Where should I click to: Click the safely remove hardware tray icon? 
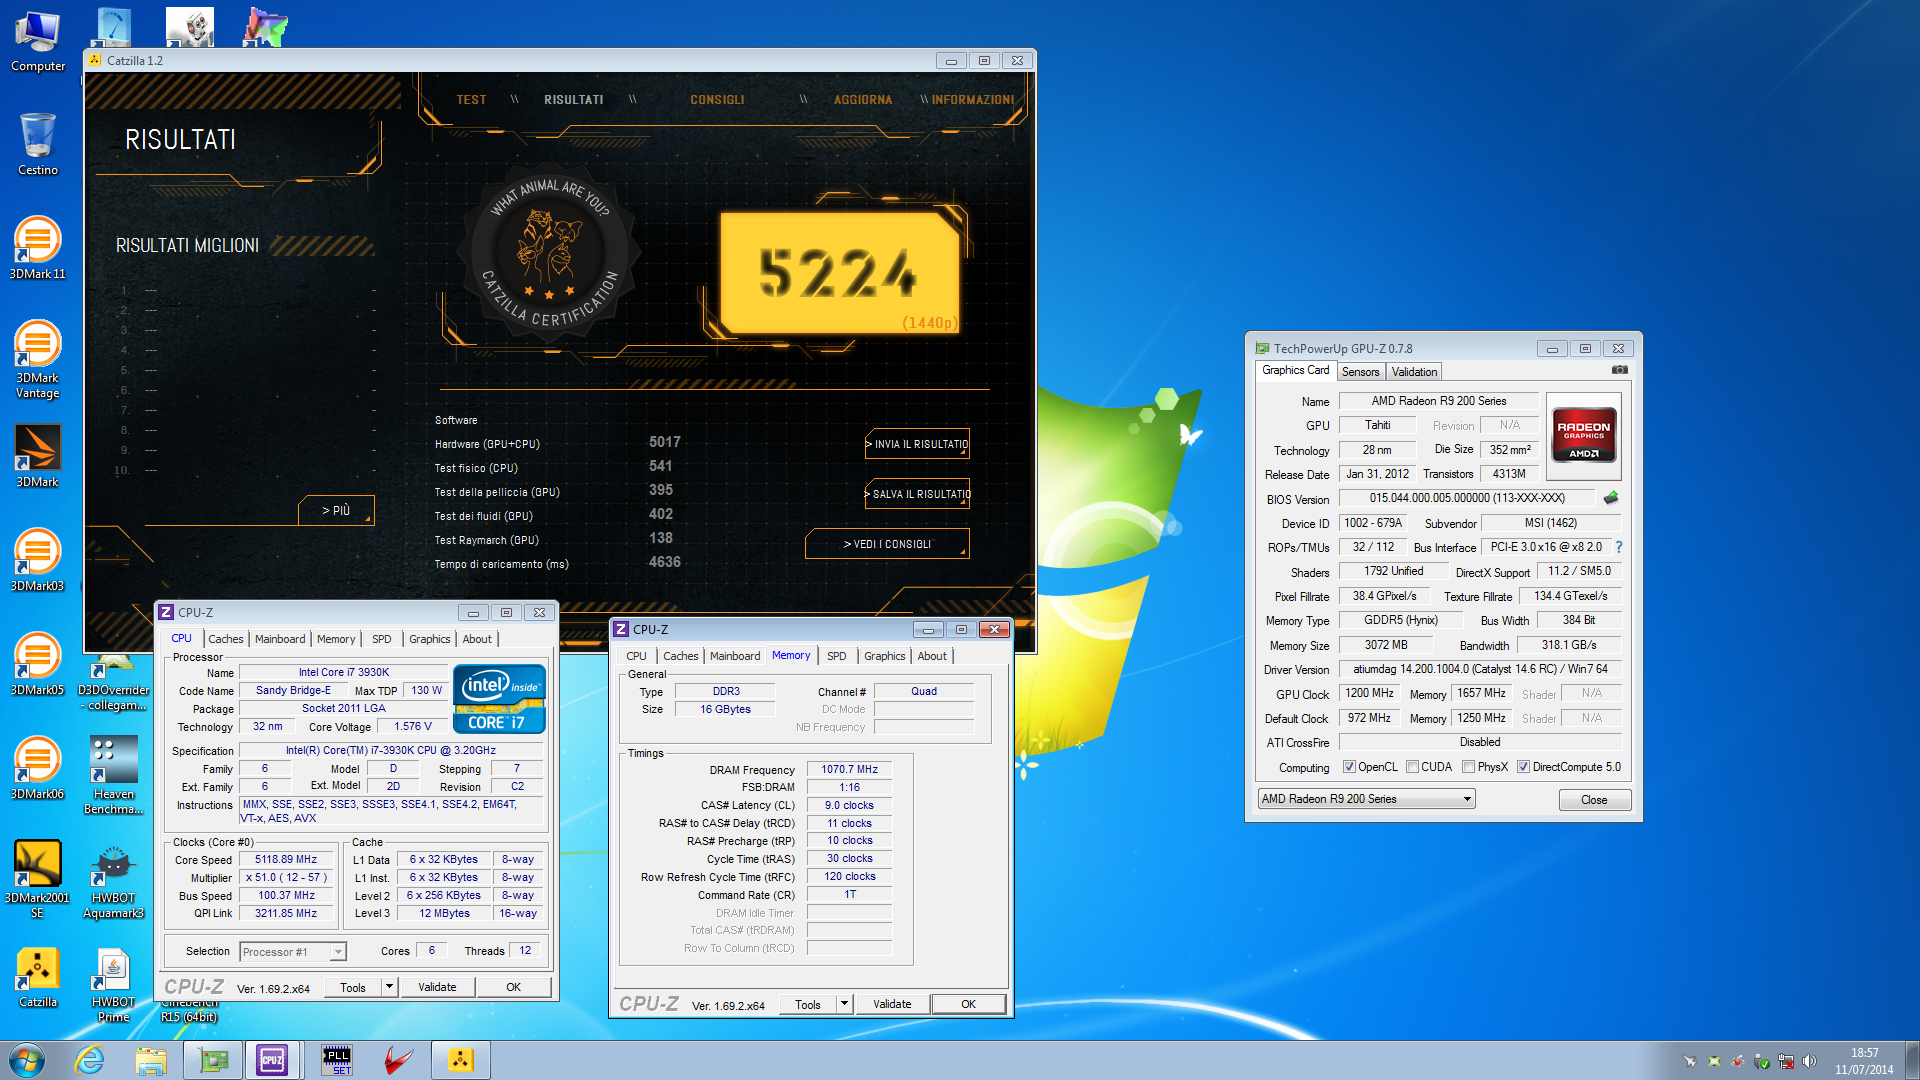coord(1762,1061)
